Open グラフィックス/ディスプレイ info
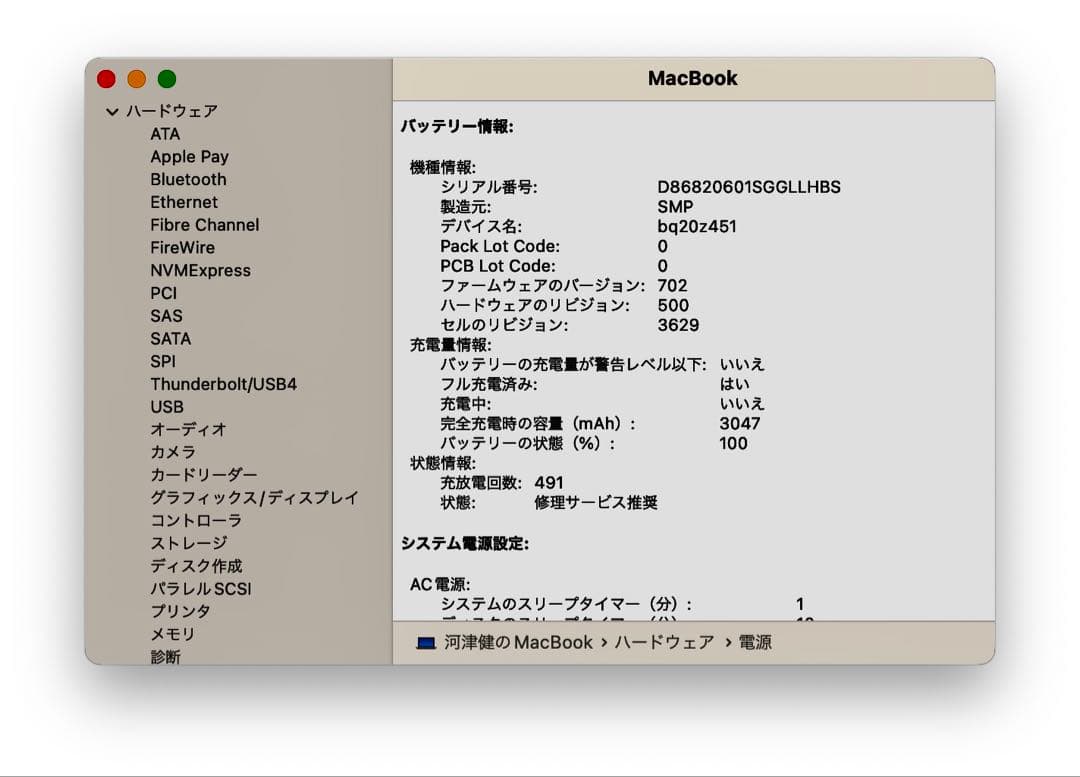Image resolution: width=1080 pixels, height=777 pixels. click(x=254, y=497)
